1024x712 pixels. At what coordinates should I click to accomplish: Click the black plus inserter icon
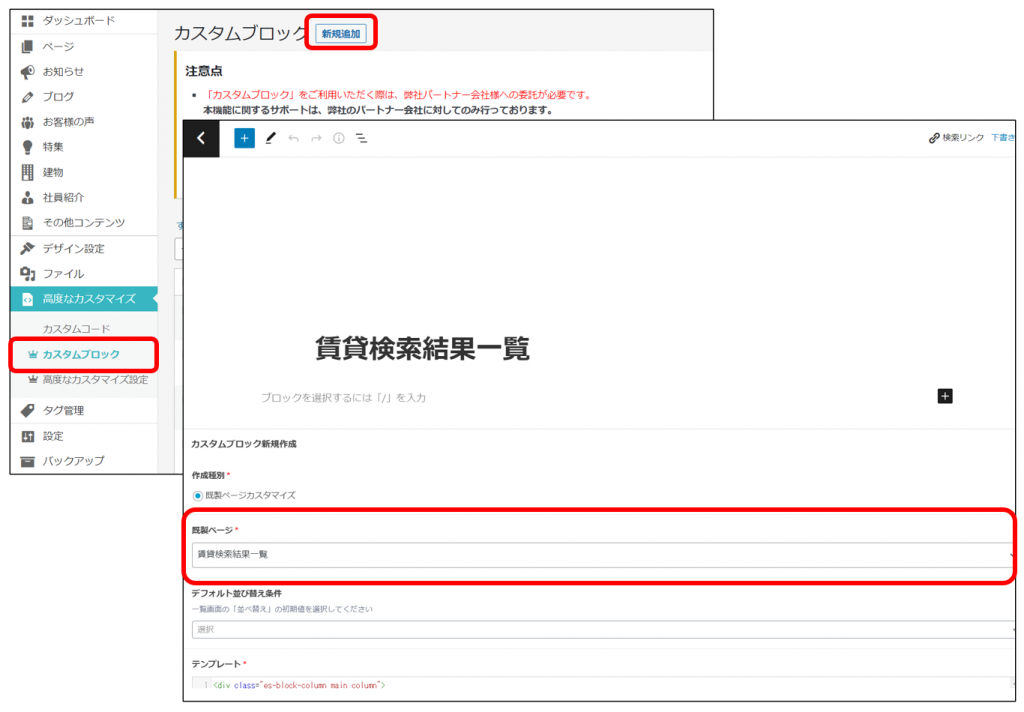click(x=945, y=396)
